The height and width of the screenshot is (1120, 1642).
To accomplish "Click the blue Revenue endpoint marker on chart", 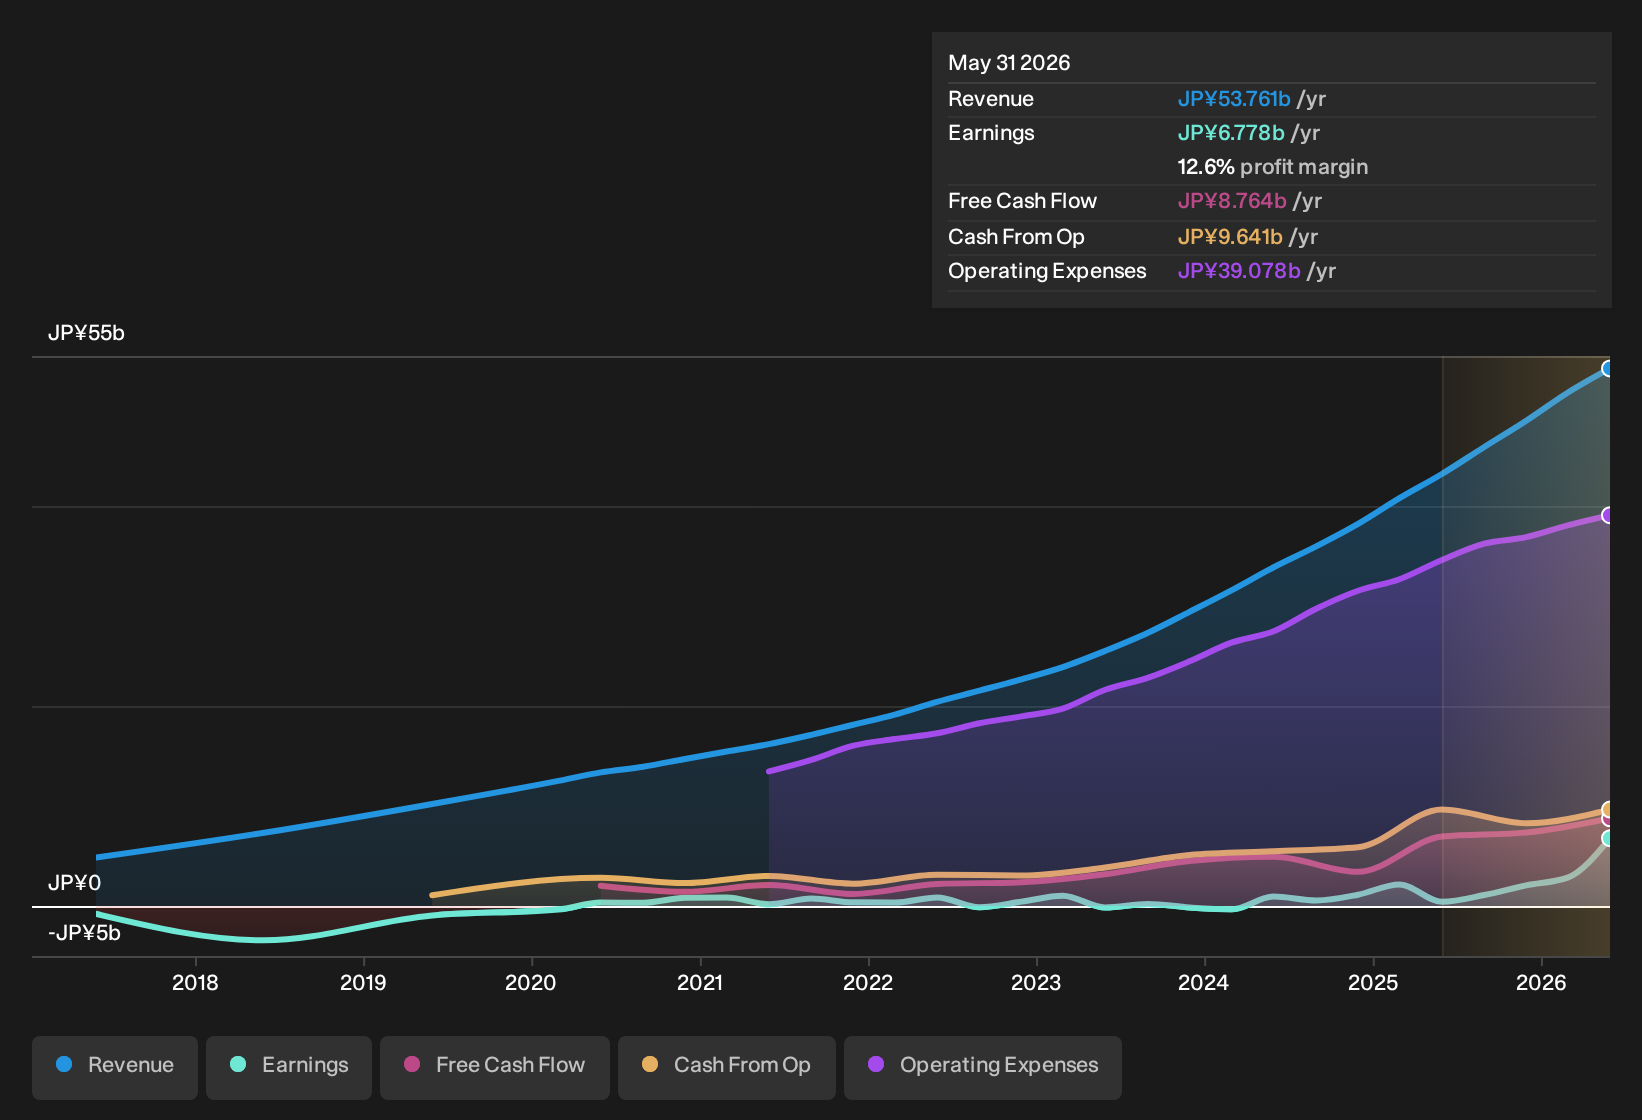I will 1607,369.
